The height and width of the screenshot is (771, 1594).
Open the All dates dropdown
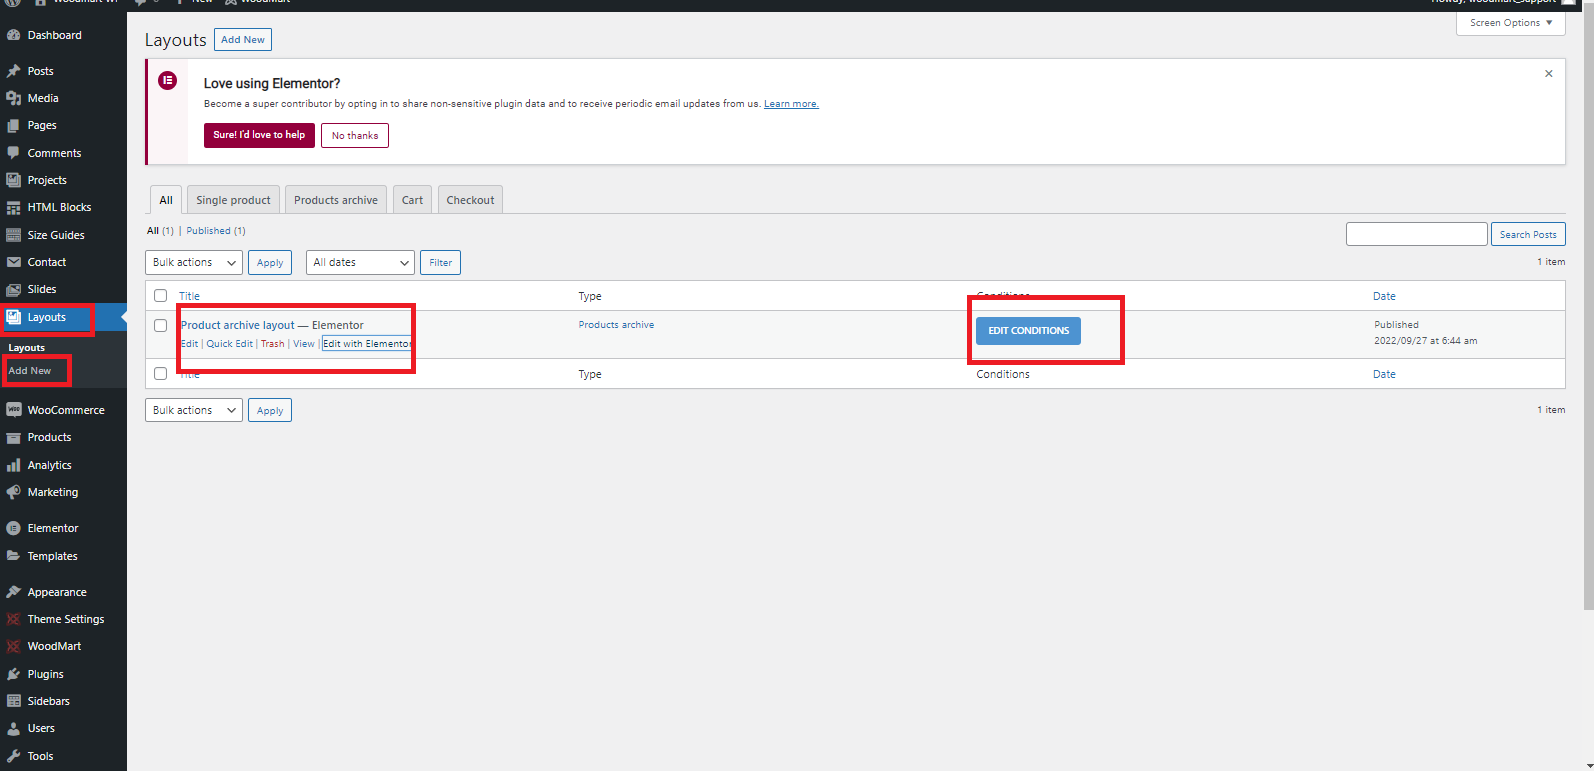(360, 262)
